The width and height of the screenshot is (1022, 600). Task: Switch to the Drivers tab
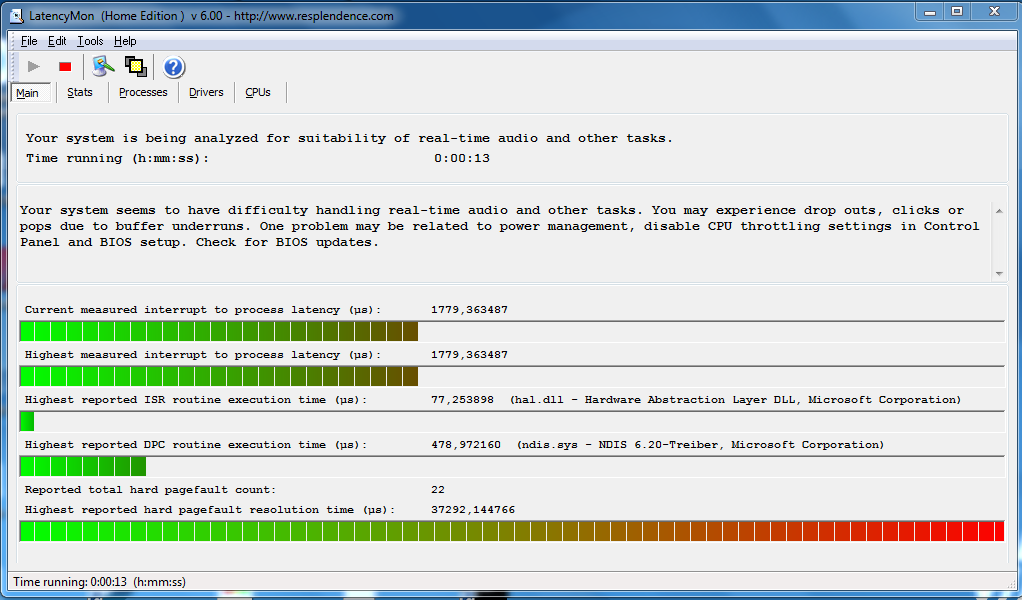206,93
